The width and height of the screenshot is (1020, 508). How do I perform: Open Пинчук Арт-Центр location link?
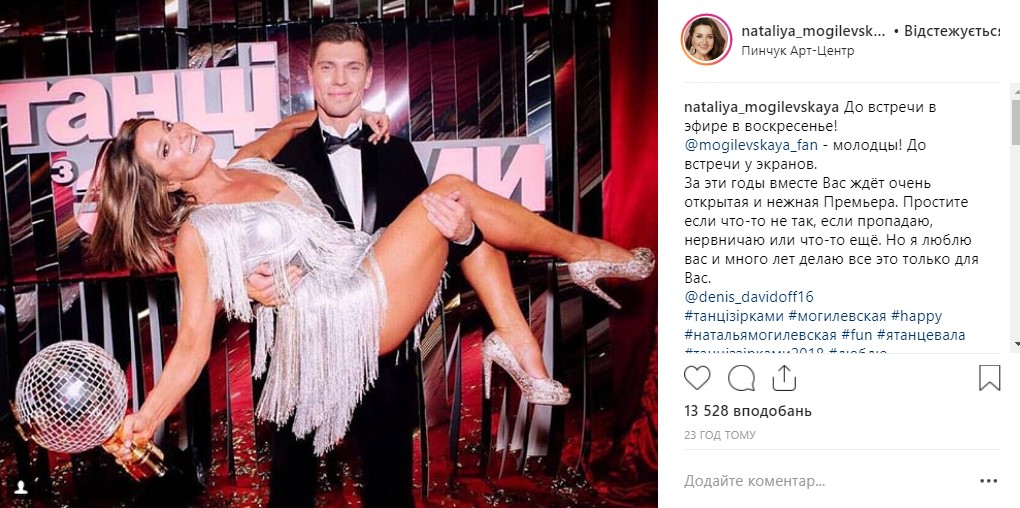(798, 51)
